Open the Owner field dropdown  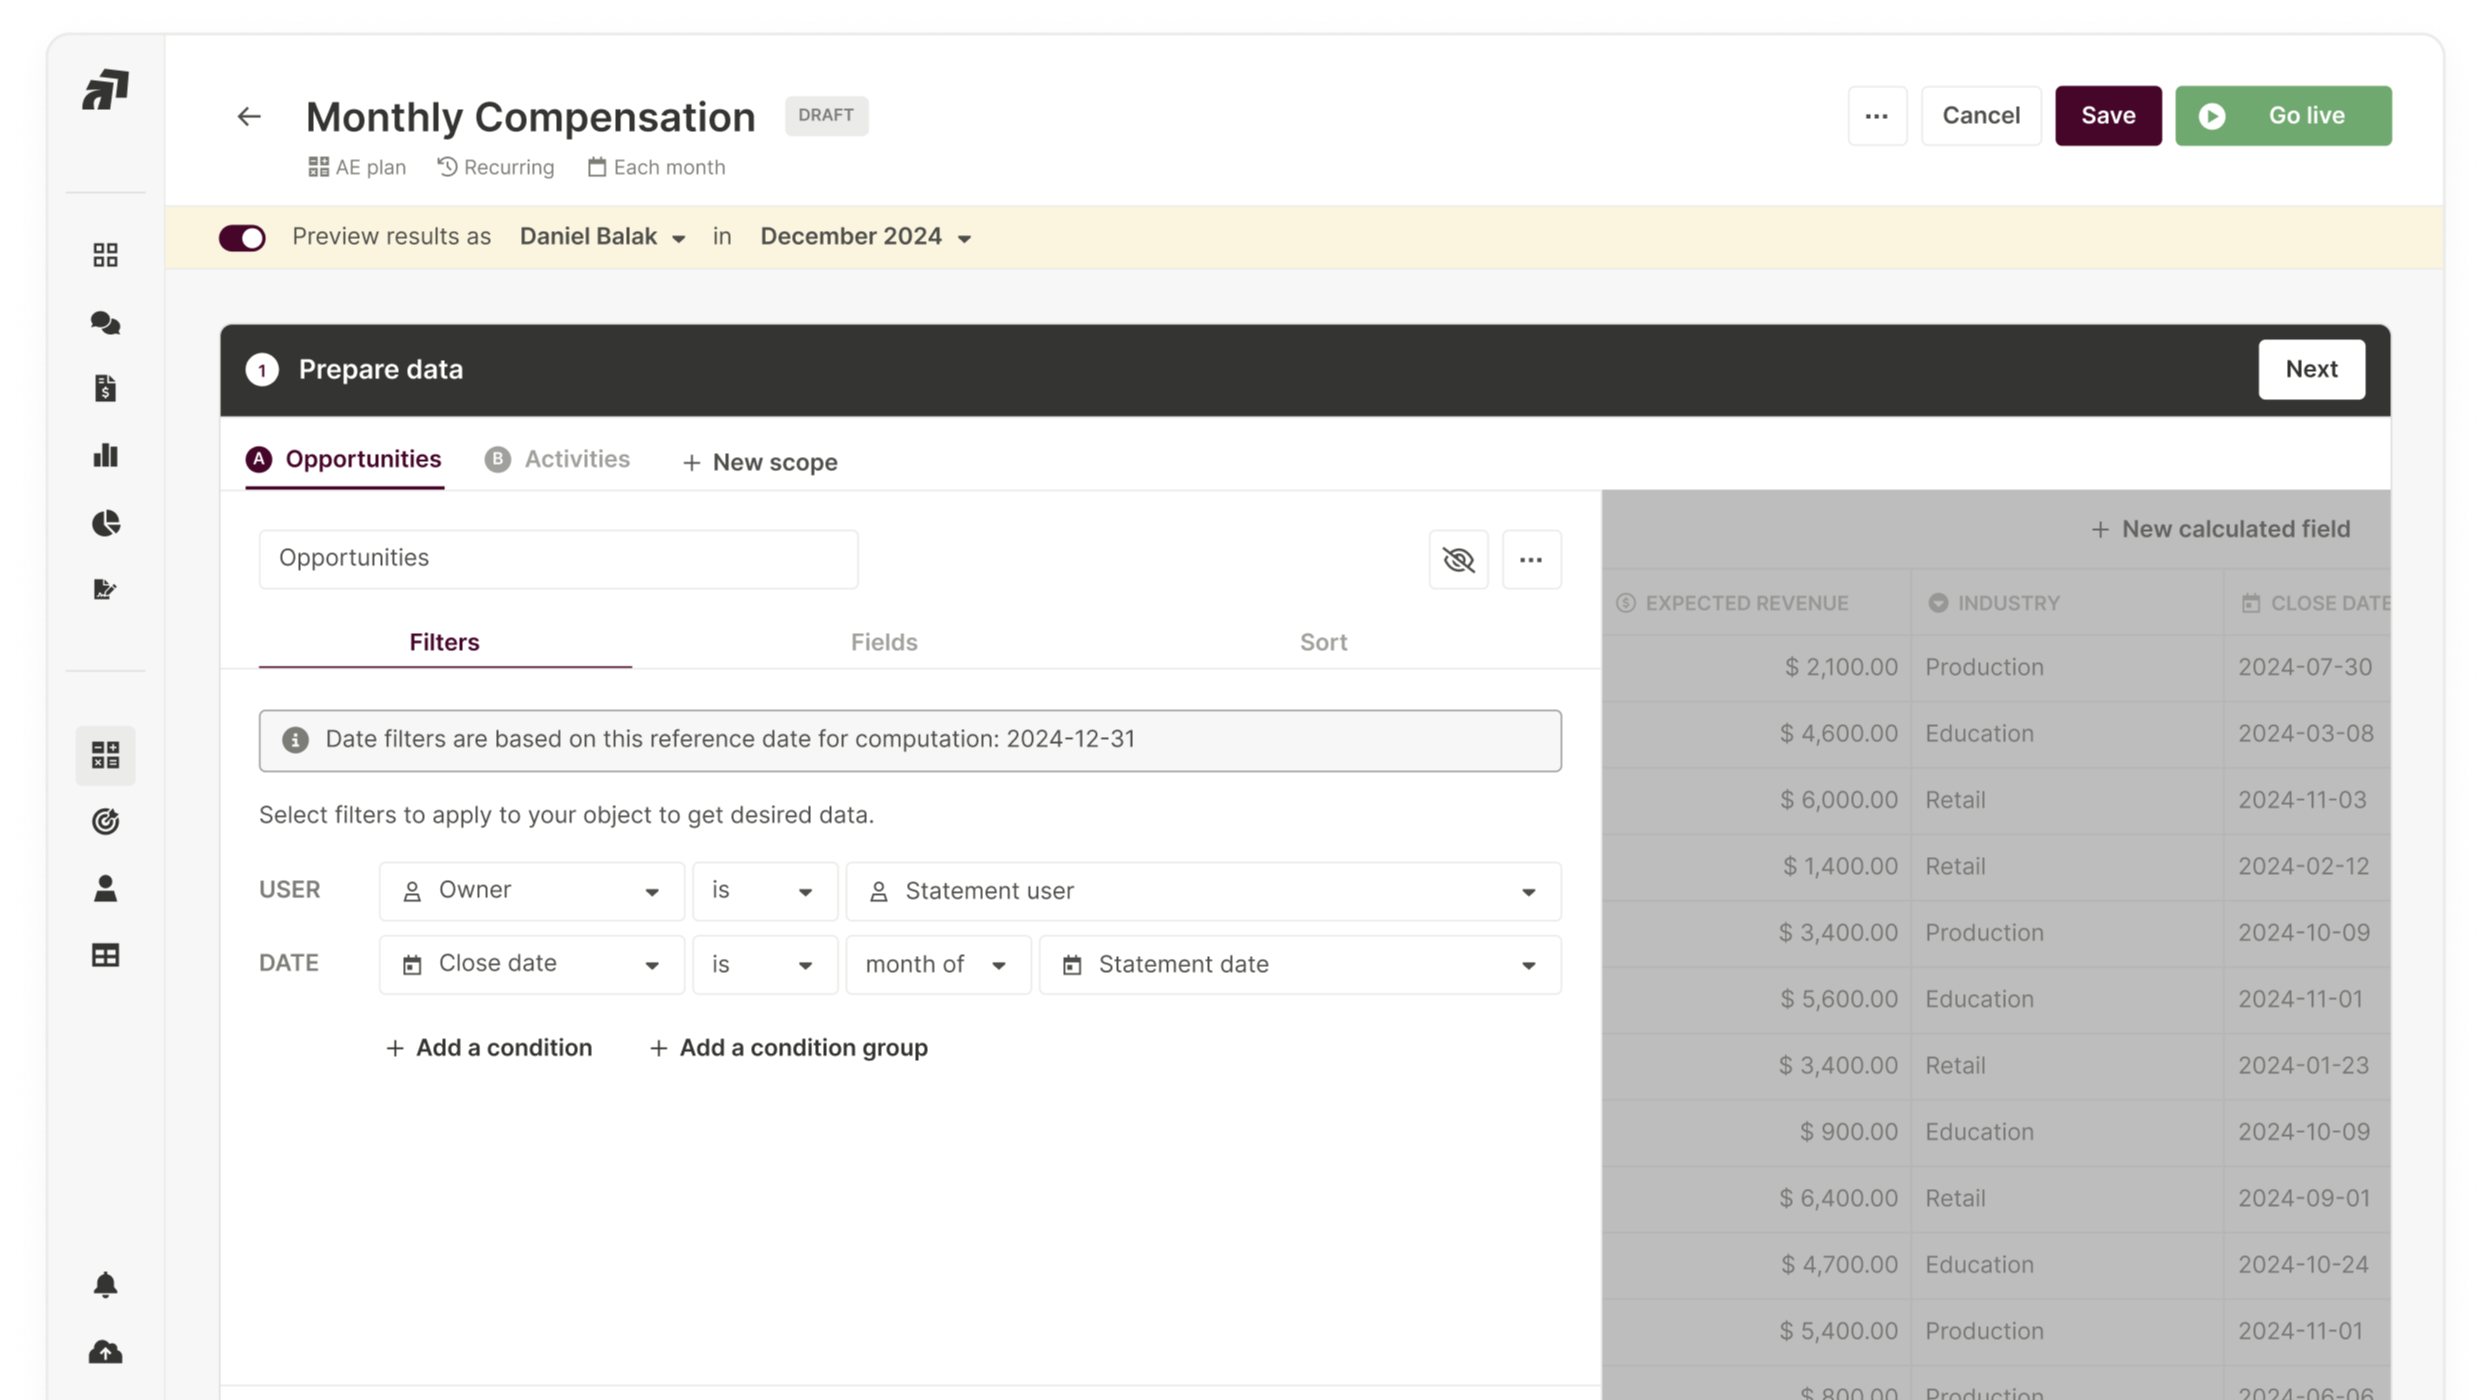[531, 890]
